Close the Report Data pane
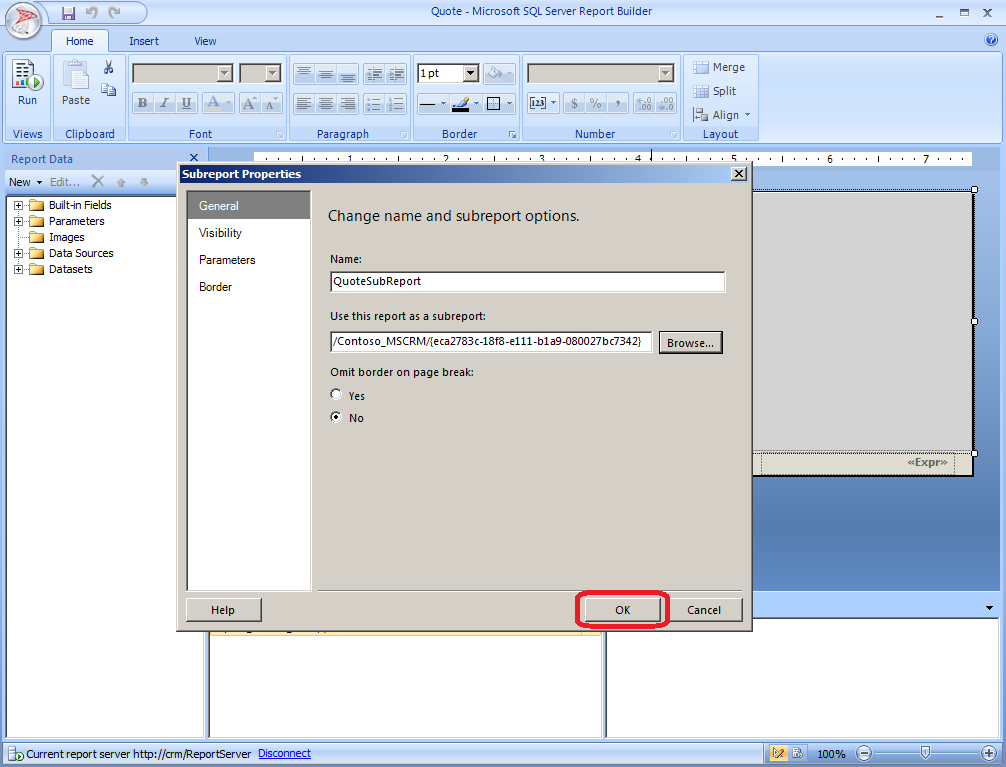The width and height of the screenshot is (1006, 767). (194, 157)
